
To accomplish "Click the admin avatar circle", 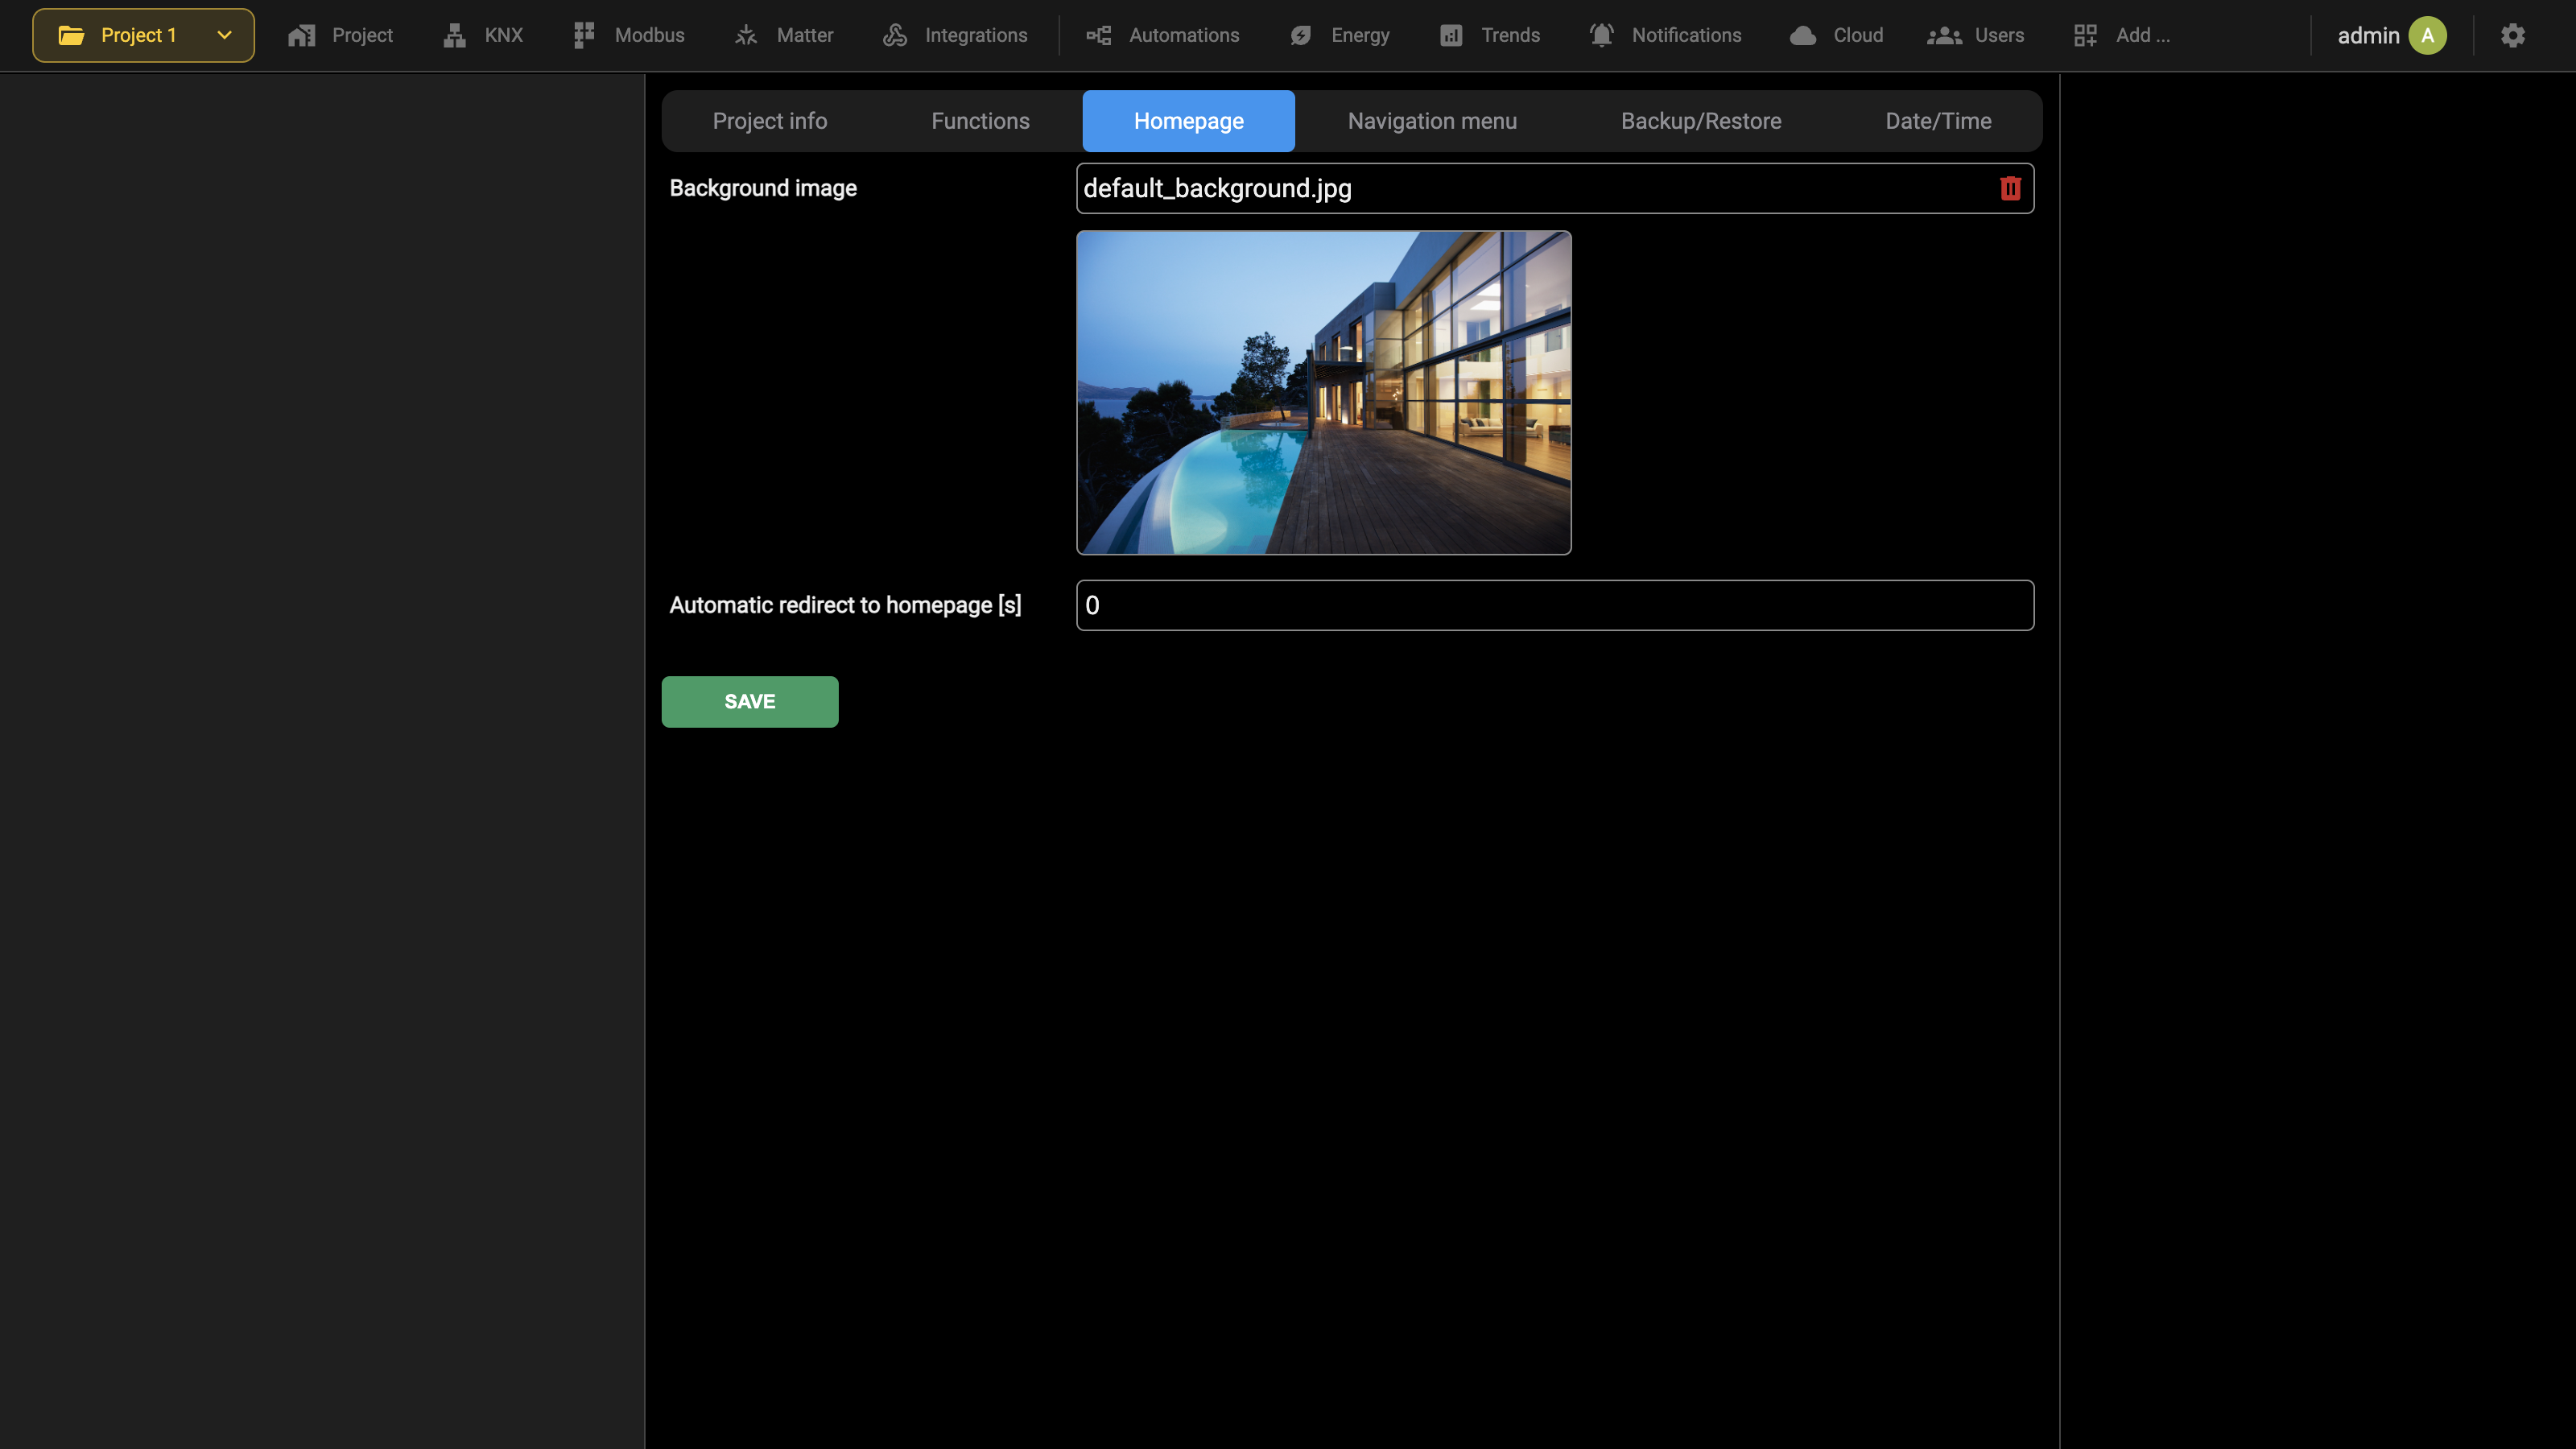I will click(x=2428, y=35).
